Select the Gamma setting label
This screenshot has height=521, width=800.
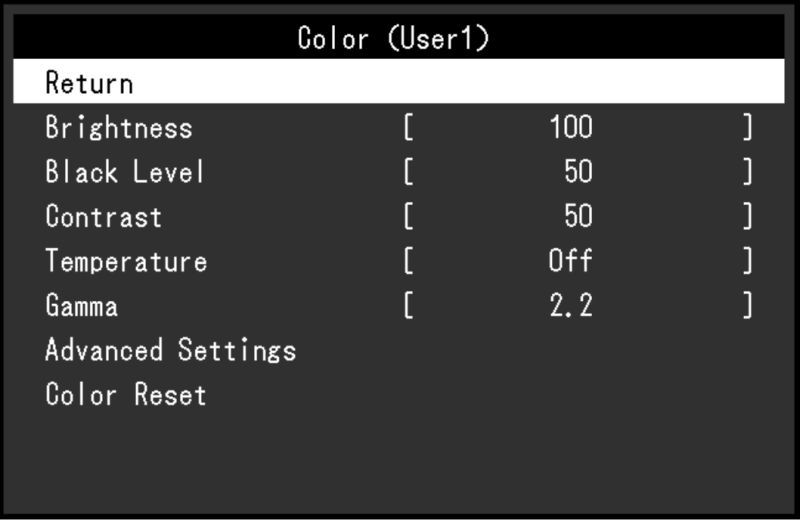[x=82, y=306]
